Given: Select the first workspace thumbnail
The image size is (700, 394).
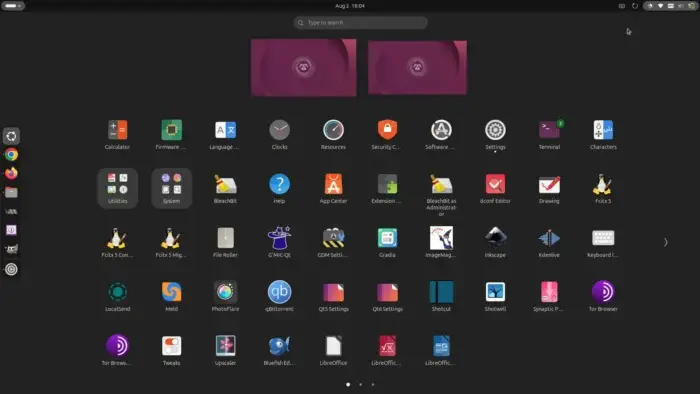Looking at the screenshot, I should click(304, 67).
